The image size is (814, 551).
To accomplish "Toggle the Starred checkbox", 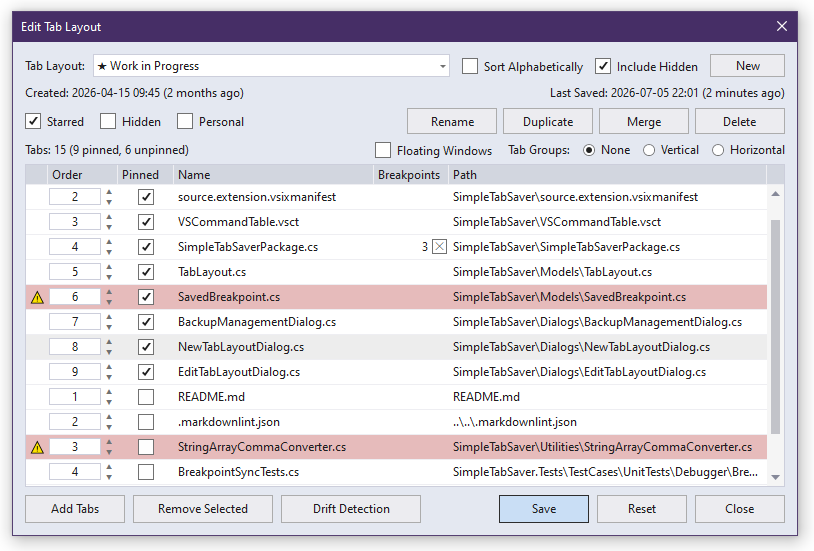I will 33,122.
